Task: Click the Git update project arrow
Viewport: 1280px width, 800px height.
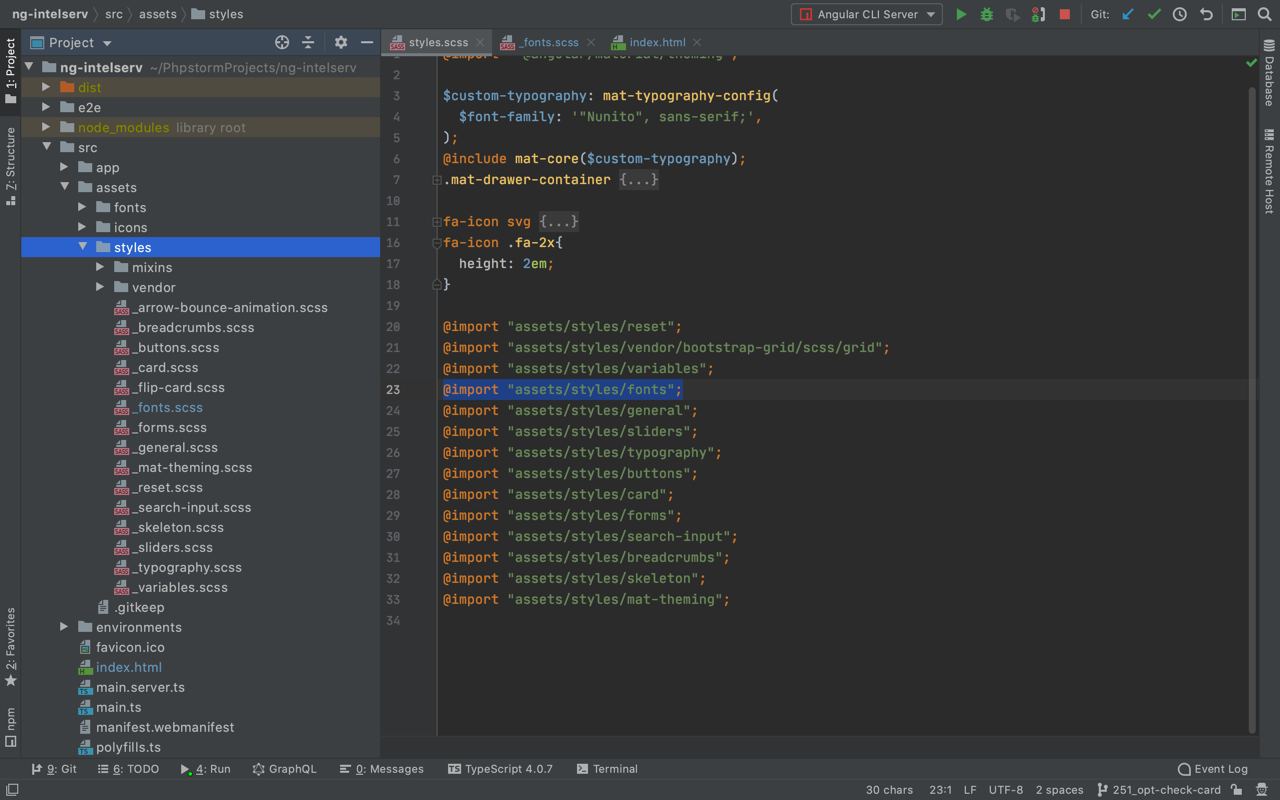Action: tap(1128, 14)
